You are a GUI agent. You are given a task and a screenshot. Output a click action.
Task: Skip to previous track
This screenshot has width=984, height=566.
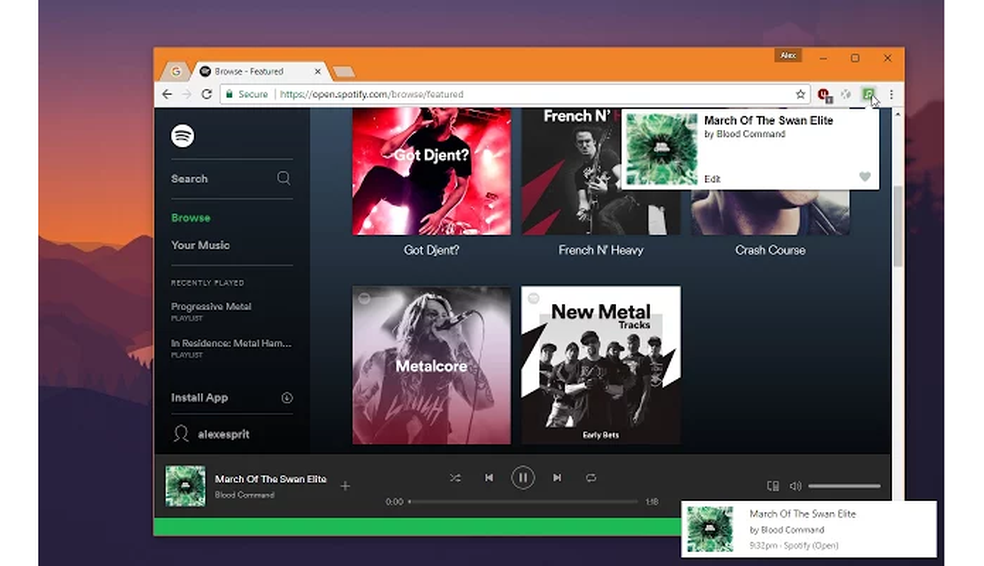point(489,478)
